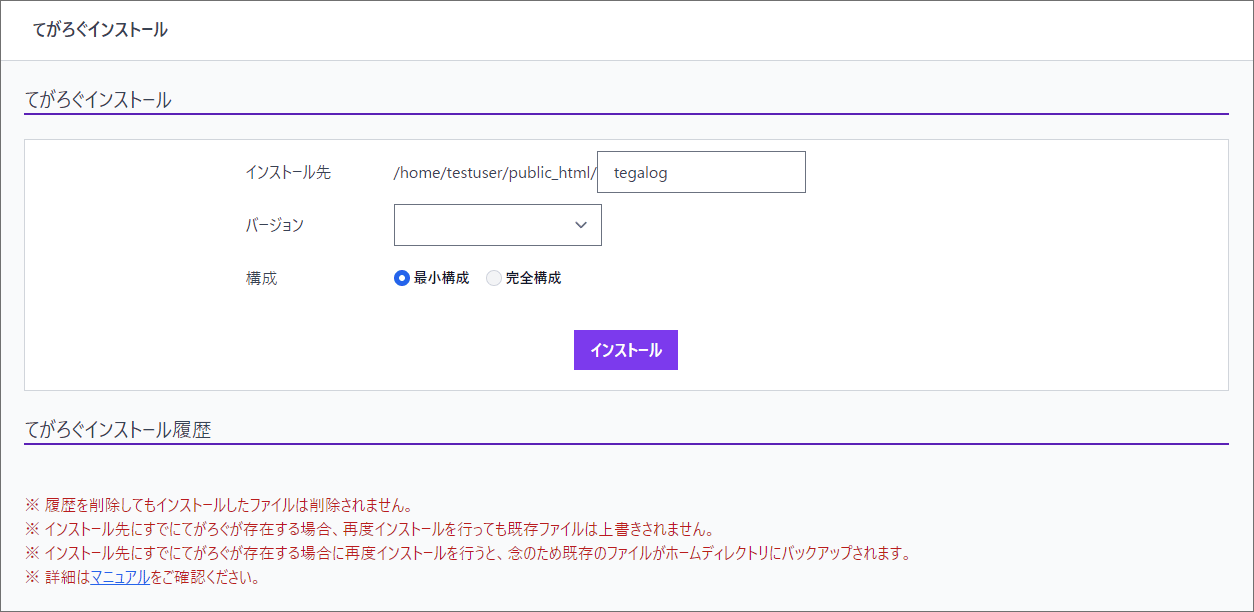Select the 完全構成 radio button
The image size is (1254, 612).
pos(493,278)
